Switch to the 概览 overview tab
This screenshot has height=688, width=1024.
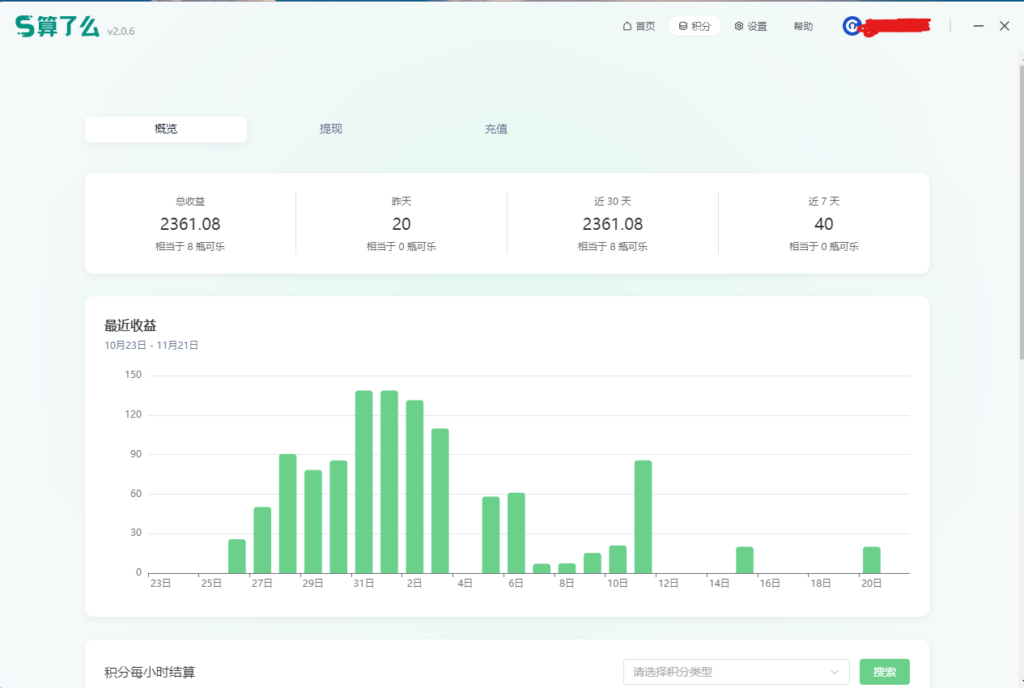click(x=166, y=129)
